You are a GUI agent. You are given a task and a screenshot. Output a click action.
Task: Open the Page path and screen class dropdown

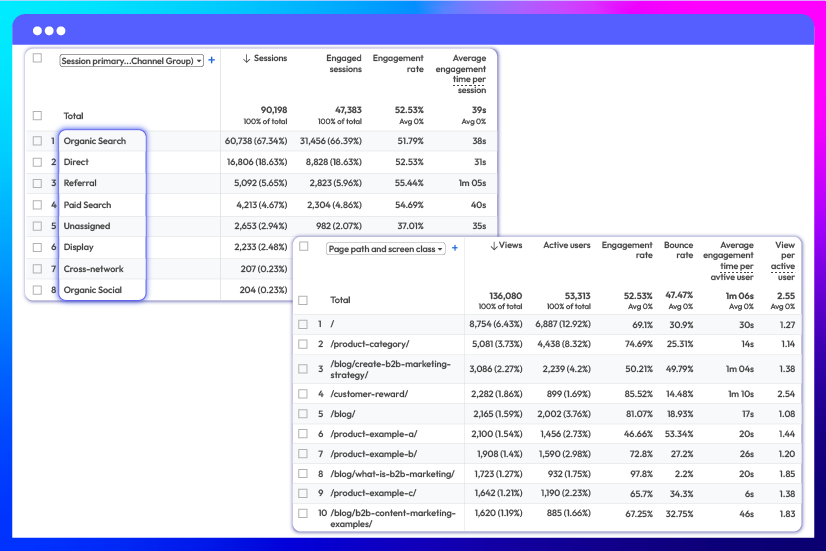385,249
